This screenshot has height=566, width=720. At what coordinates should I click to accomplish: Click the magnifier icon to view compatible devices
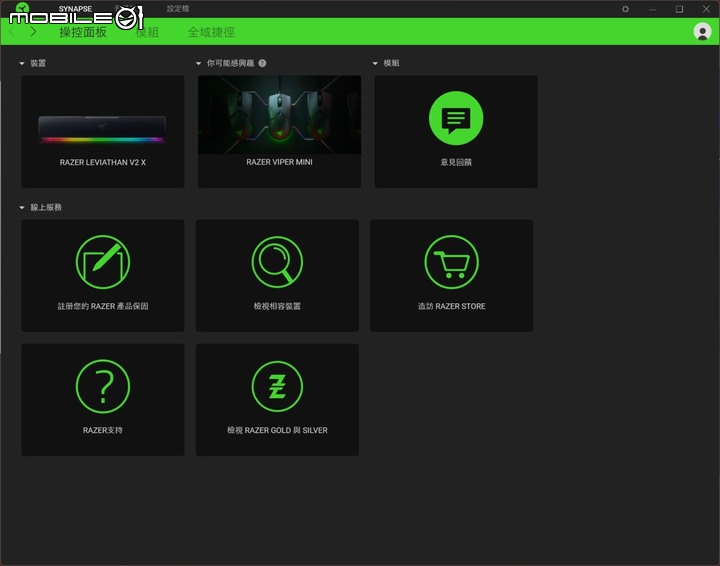277,262
